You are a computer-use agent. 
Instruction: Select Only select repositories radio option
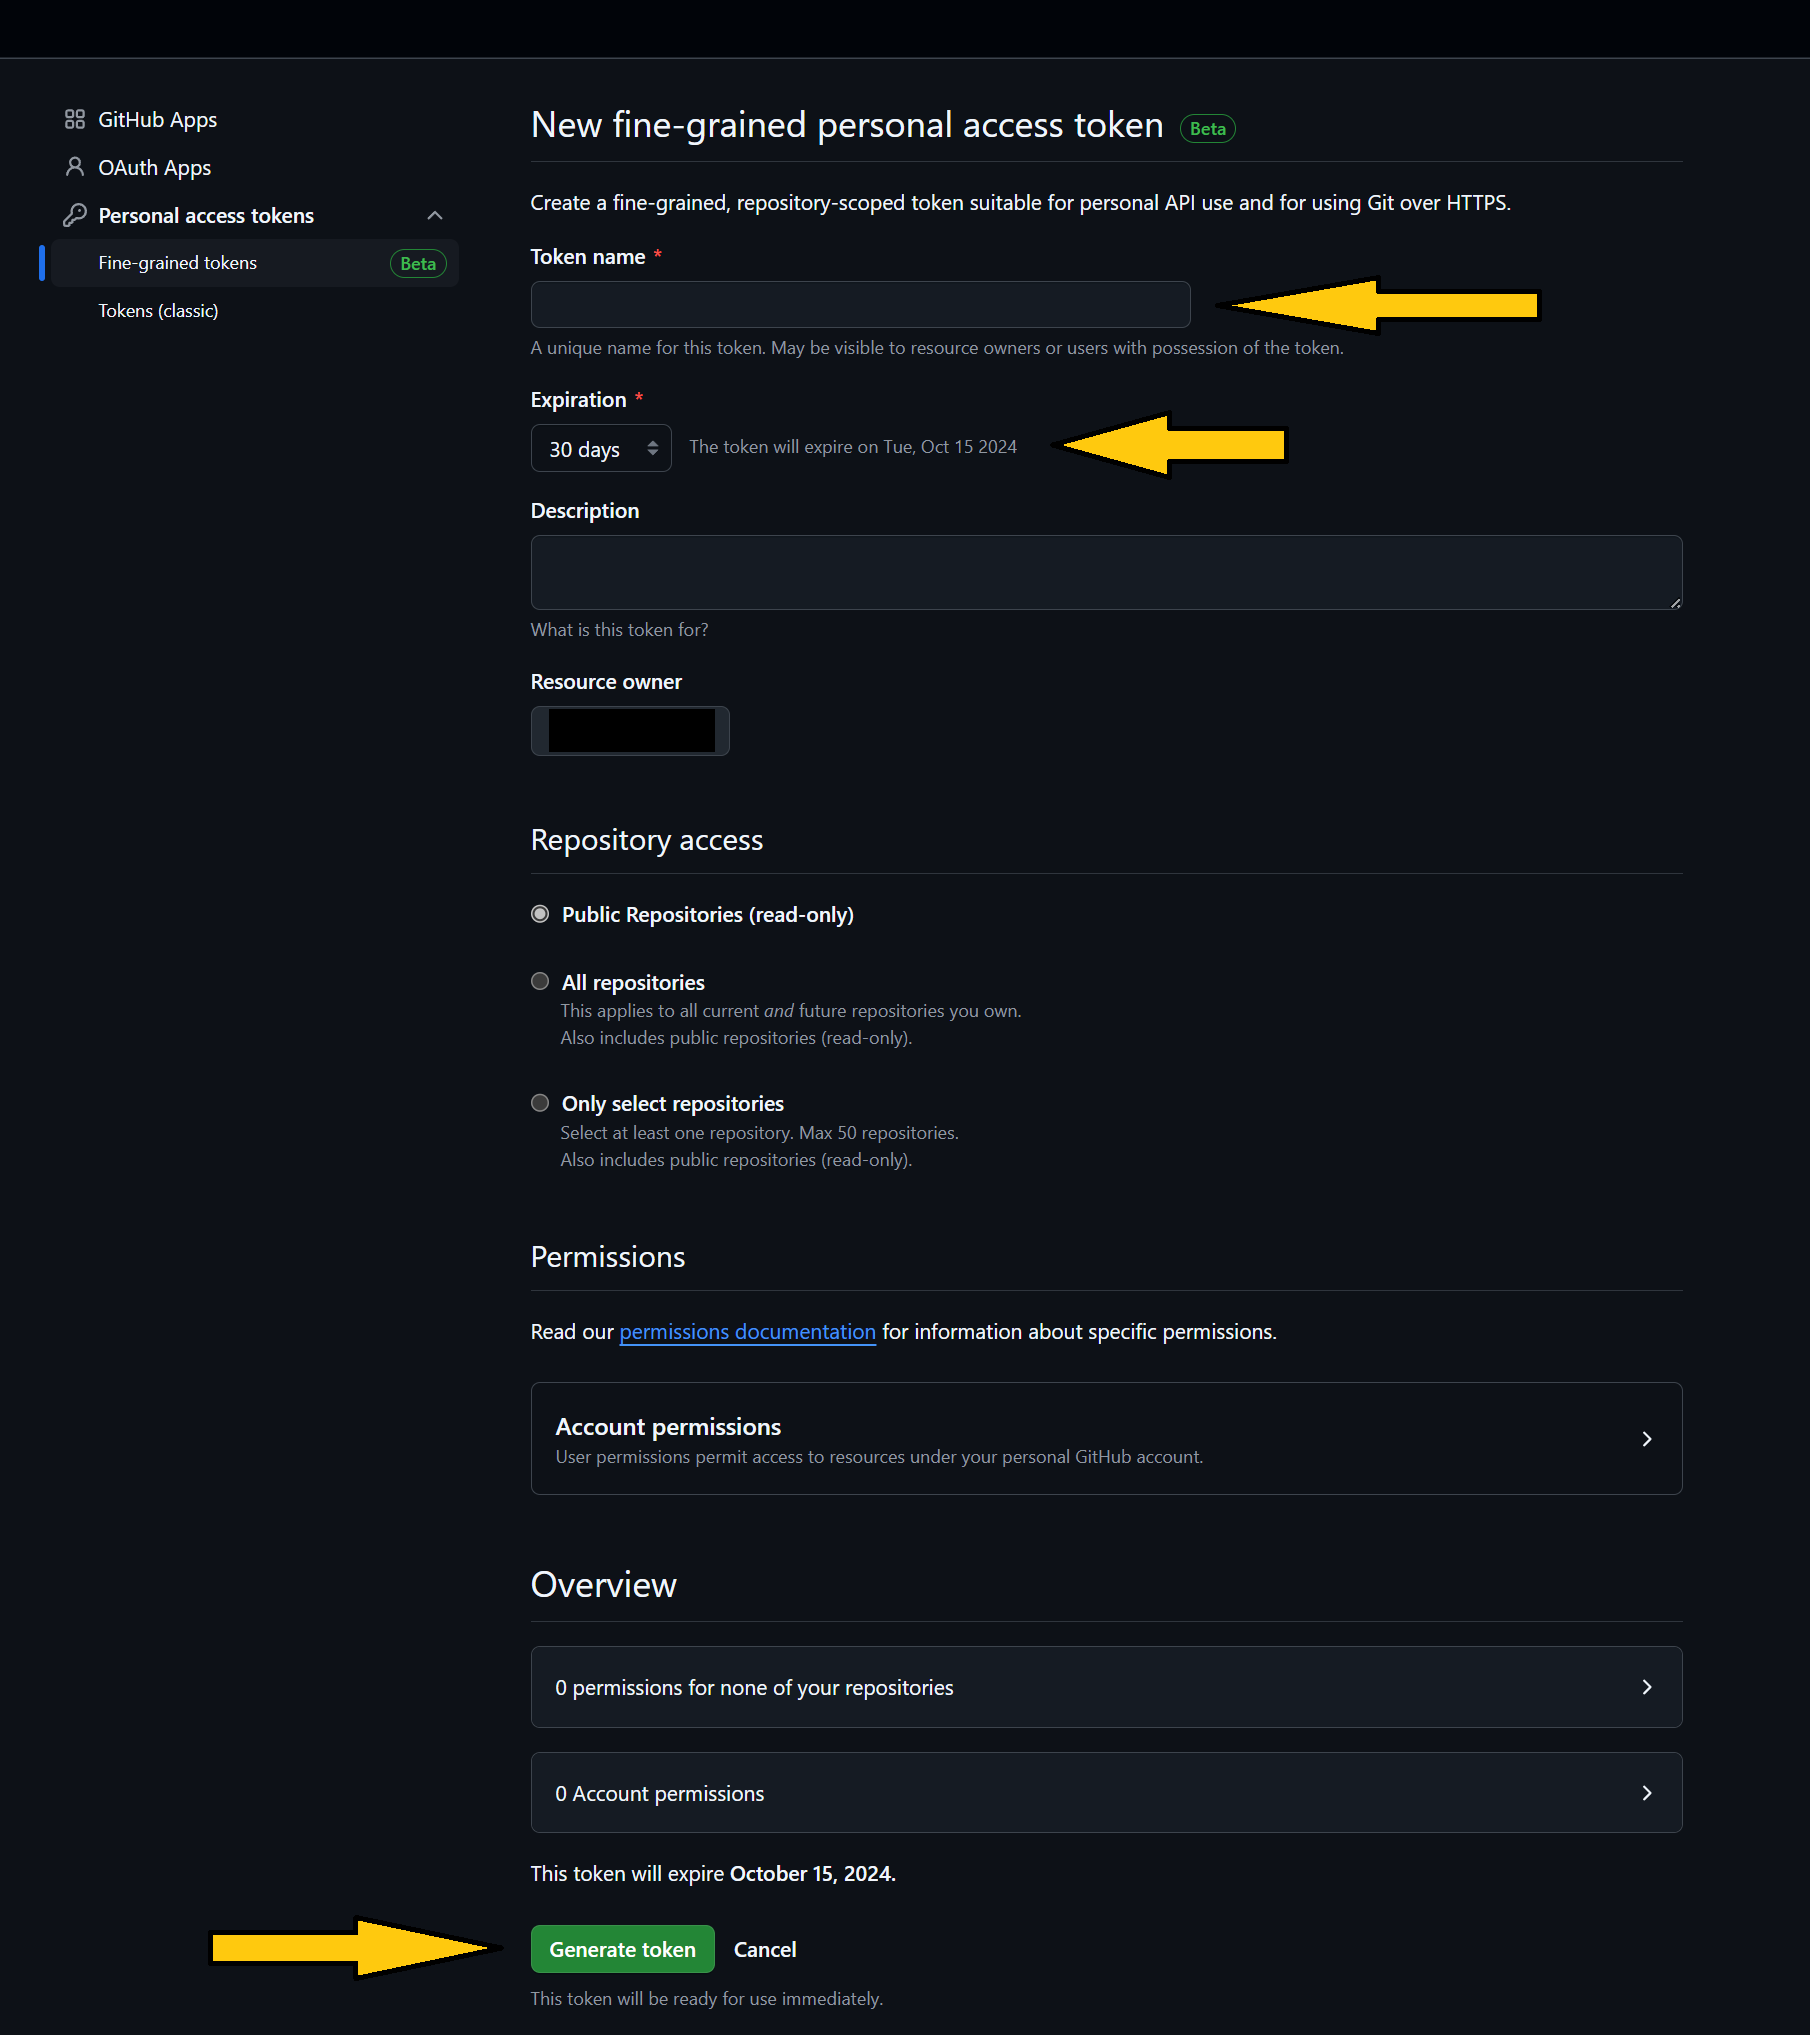541,1104
